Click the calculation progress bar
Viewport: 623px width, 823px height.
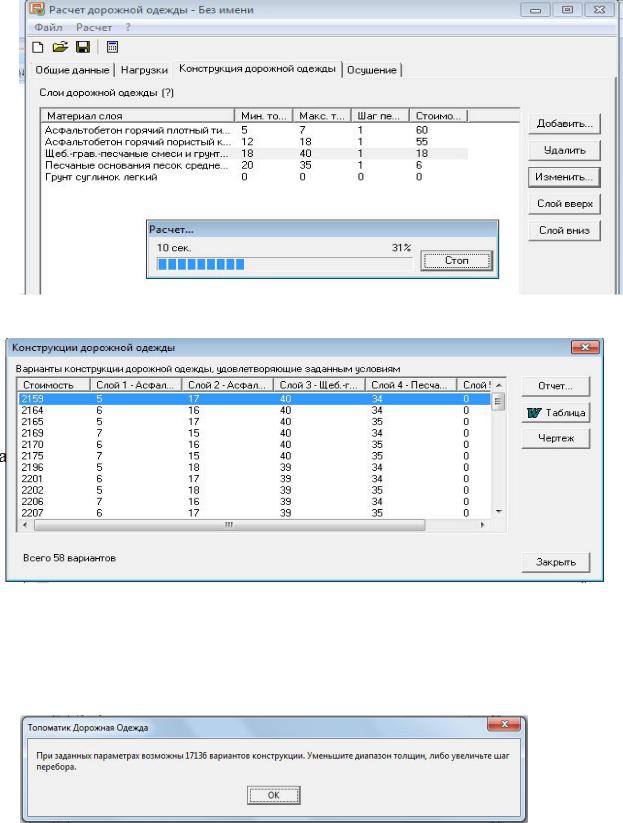click(x=284, y=264)
